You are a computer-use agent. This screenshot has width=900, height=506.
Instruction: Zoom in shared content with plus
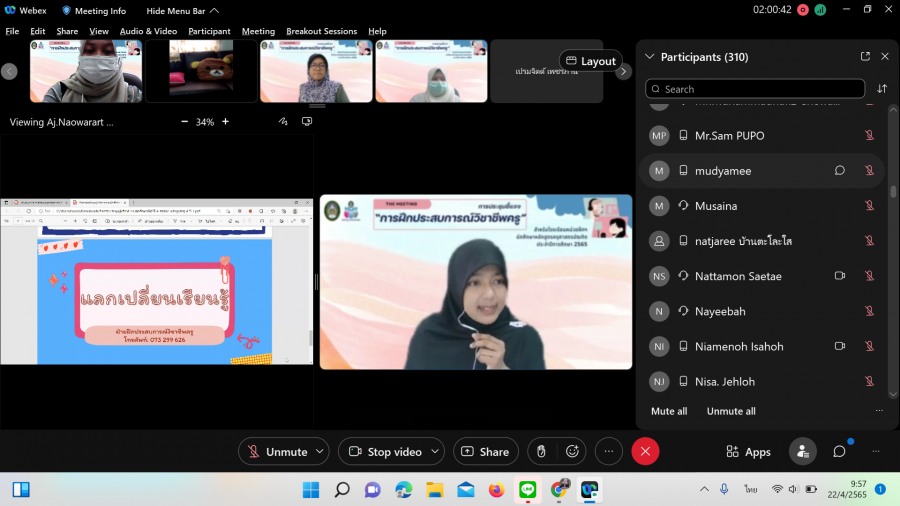pyautogui.click(x=225, y=122)
